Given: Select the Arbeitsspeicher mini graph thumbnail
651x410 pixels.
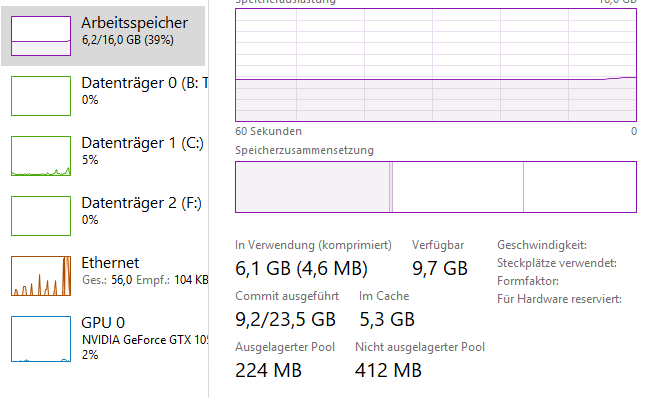Looking at the screenshot, I should [x=40, y=36].
